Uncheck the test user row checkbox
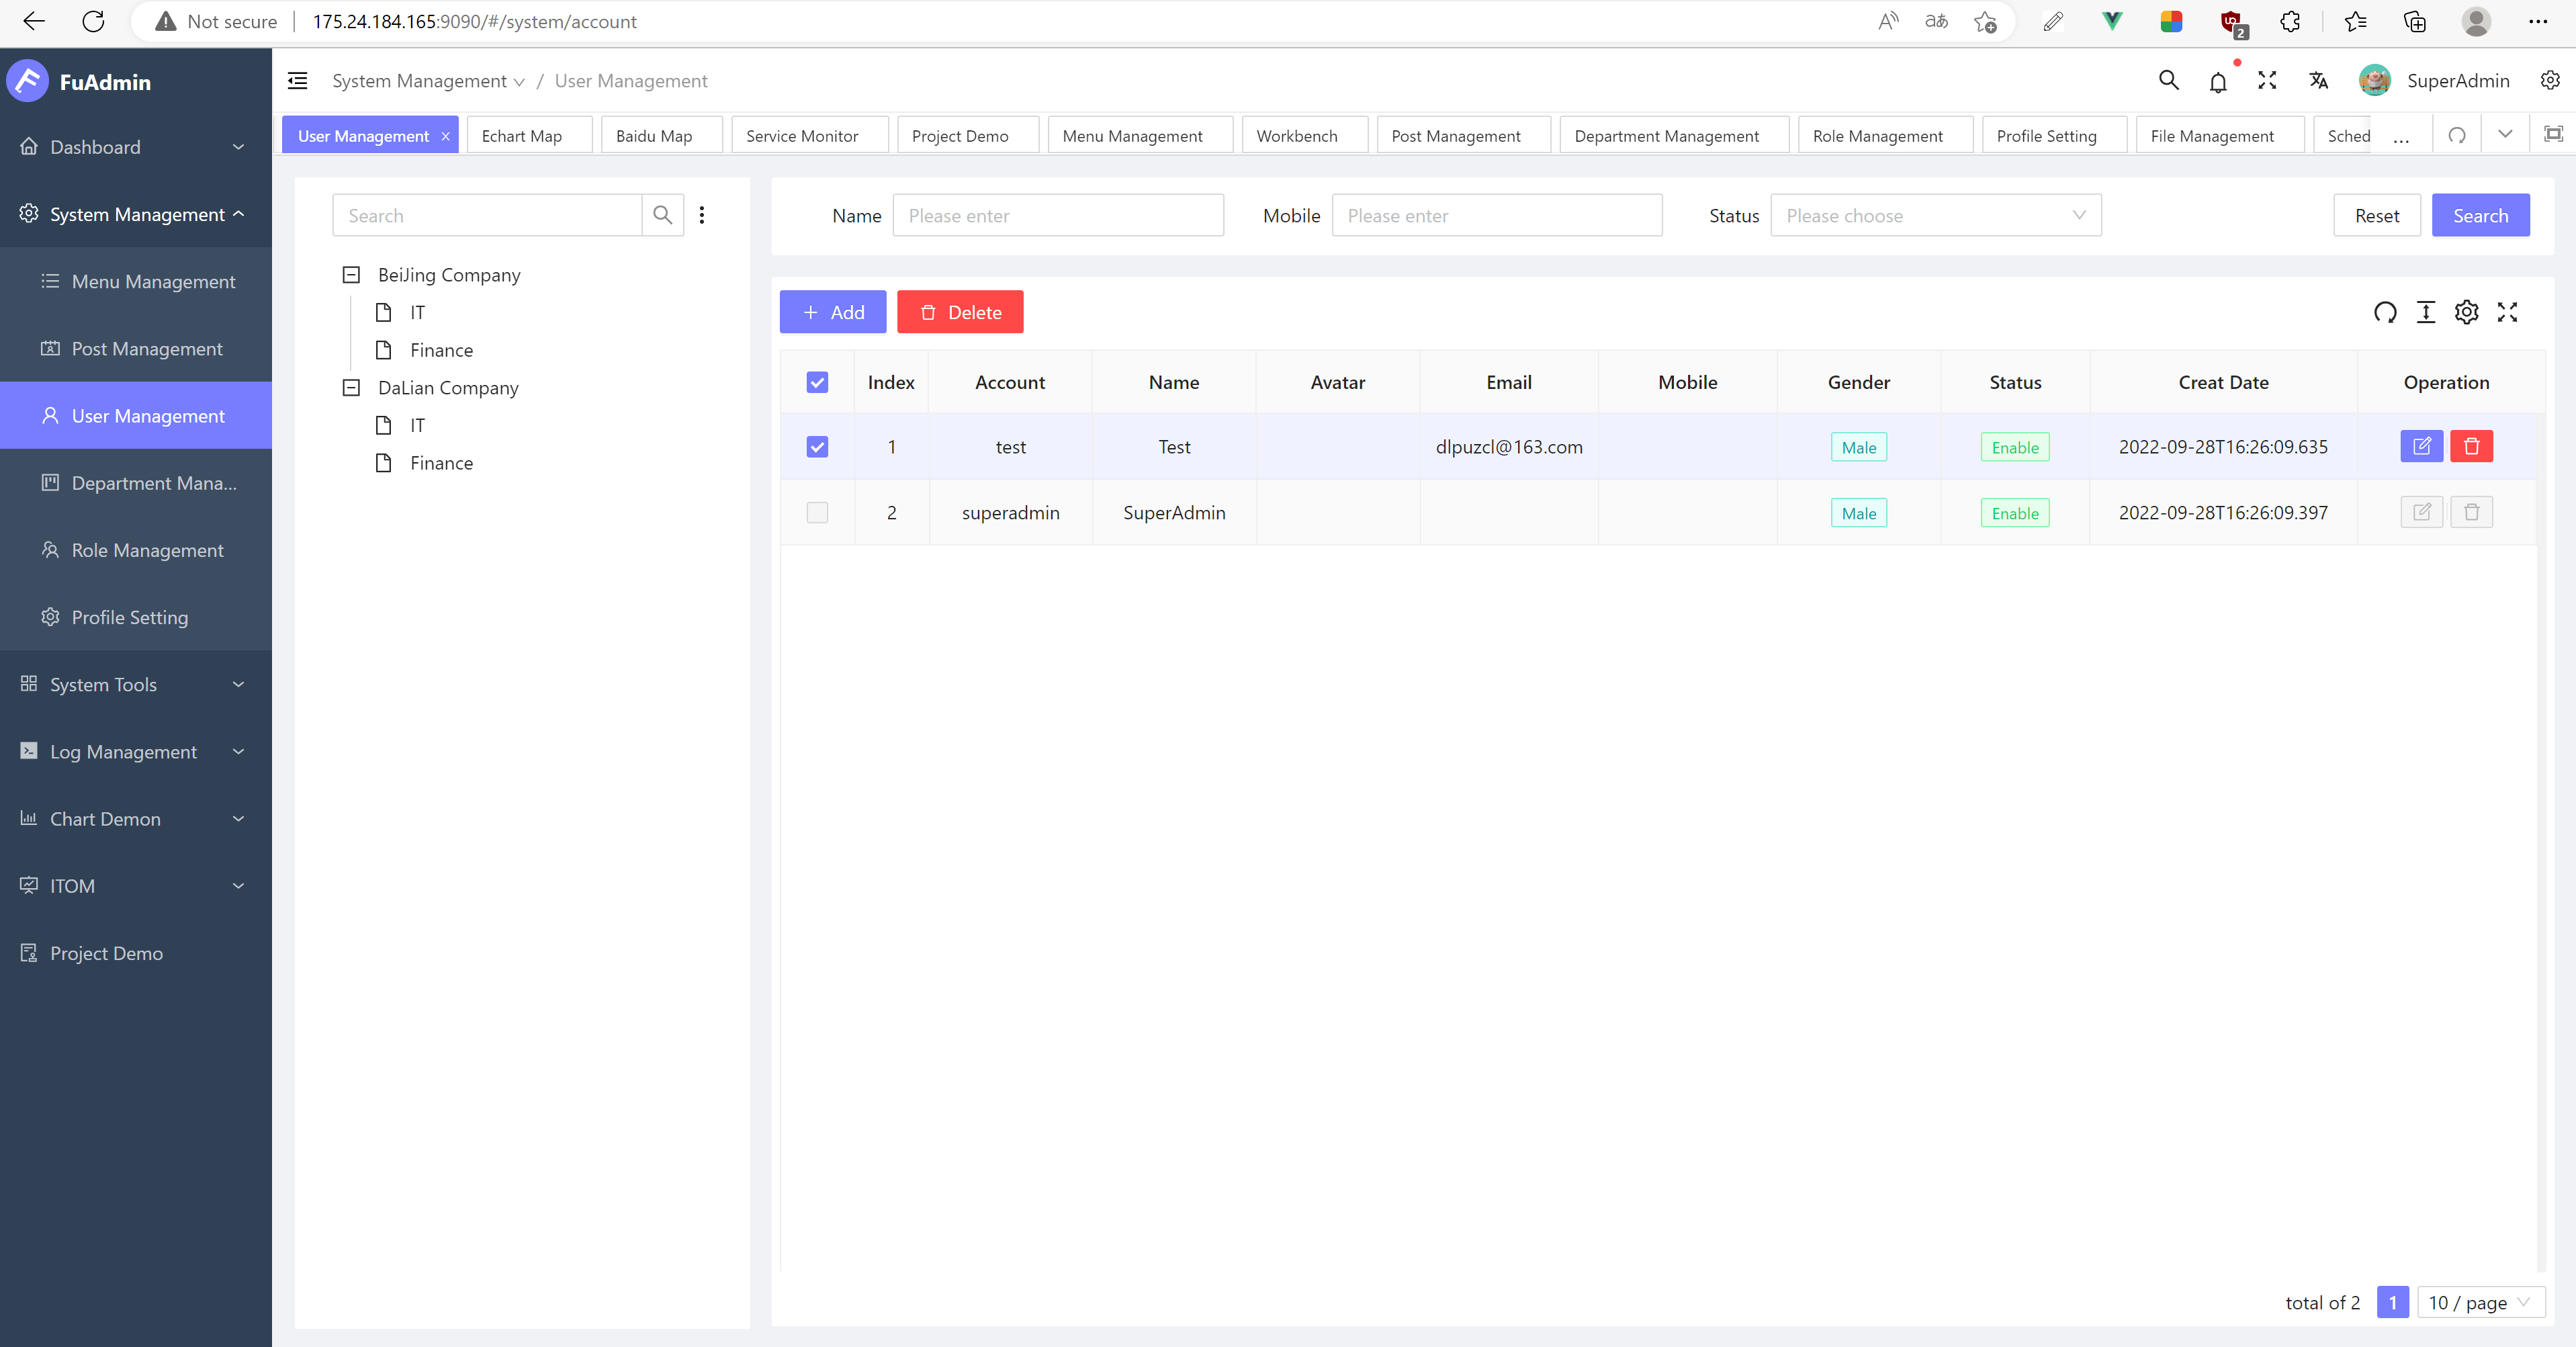2576x1347 pixels. click(x=817, y=447)
